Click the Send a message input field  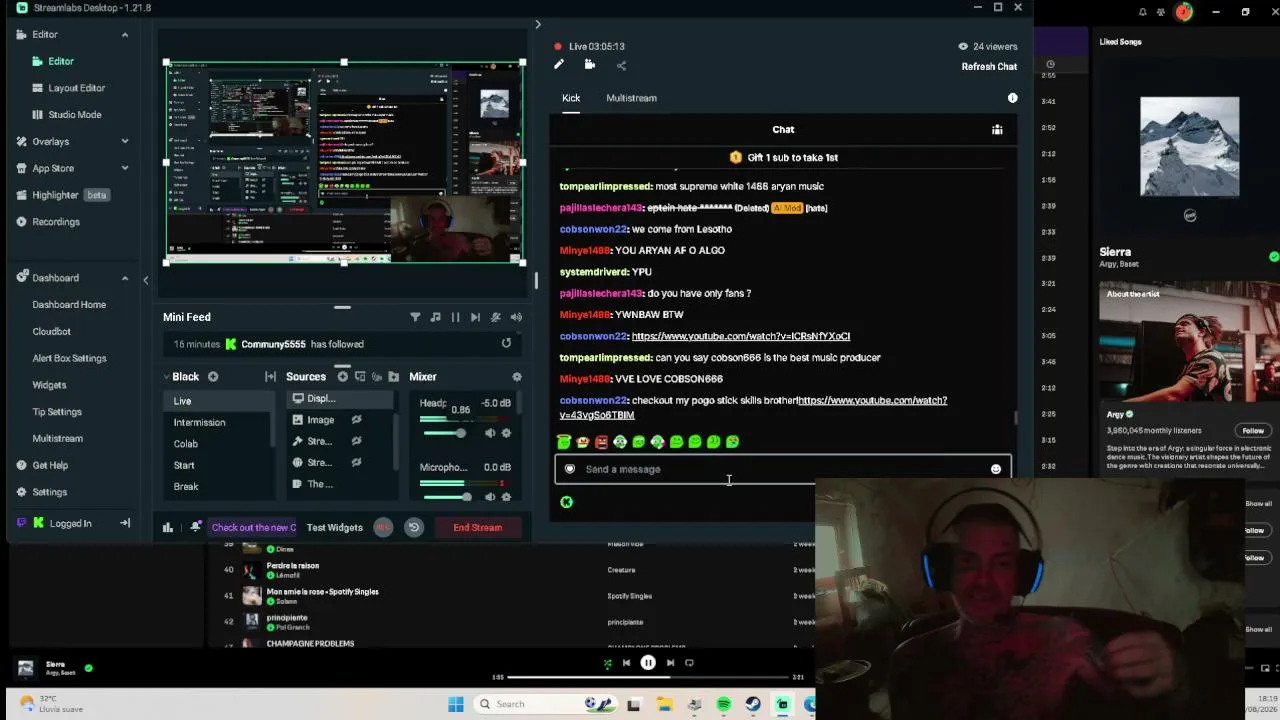pyautogui.click(x=783, y=469)
